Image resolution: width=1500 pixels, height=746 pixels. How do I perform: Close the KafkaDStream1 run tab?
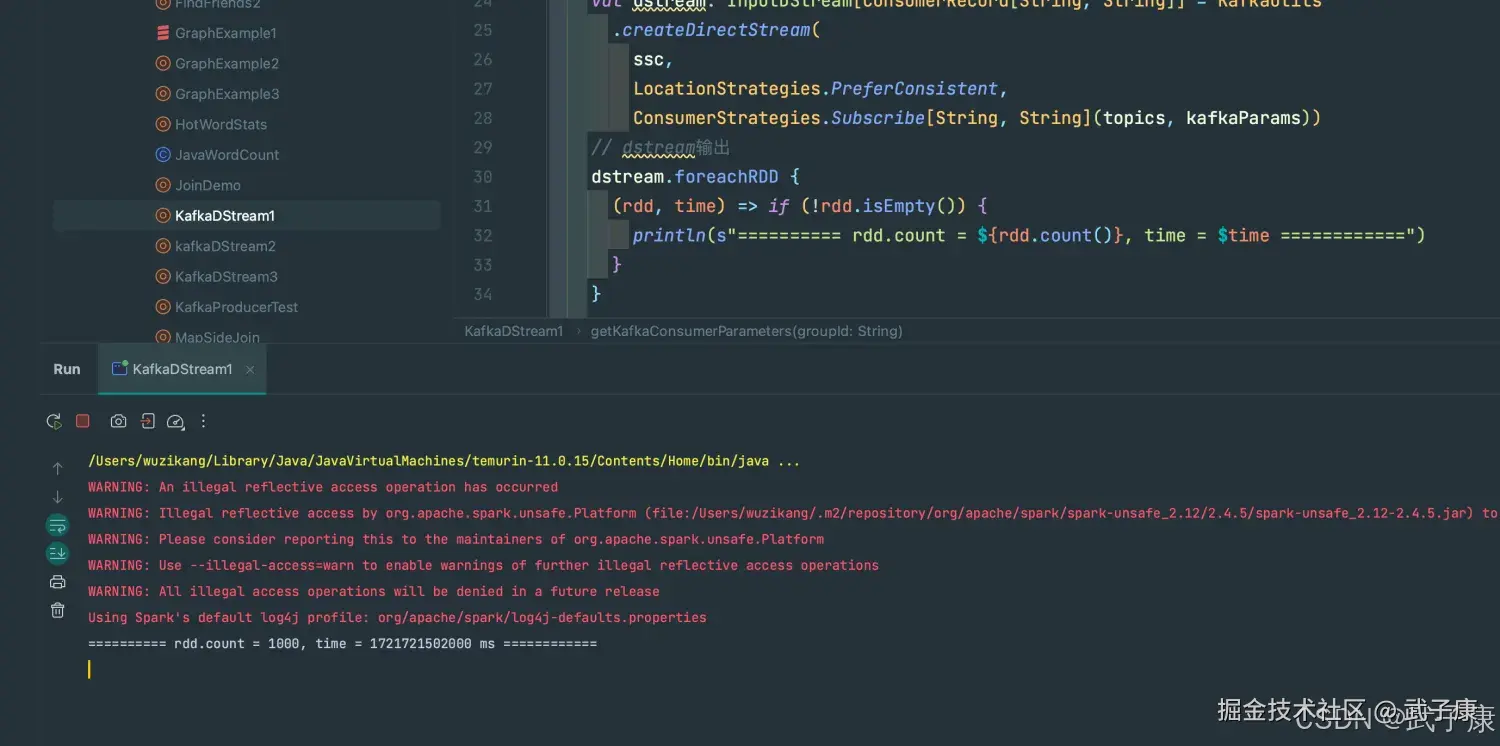coord(250,369)
